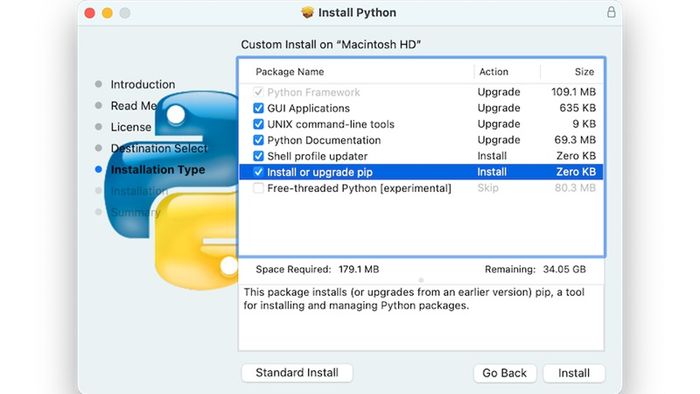Select the Shell profile updater row label
Image resolution: width=700 pixels, height=394 pixels.
317,156
